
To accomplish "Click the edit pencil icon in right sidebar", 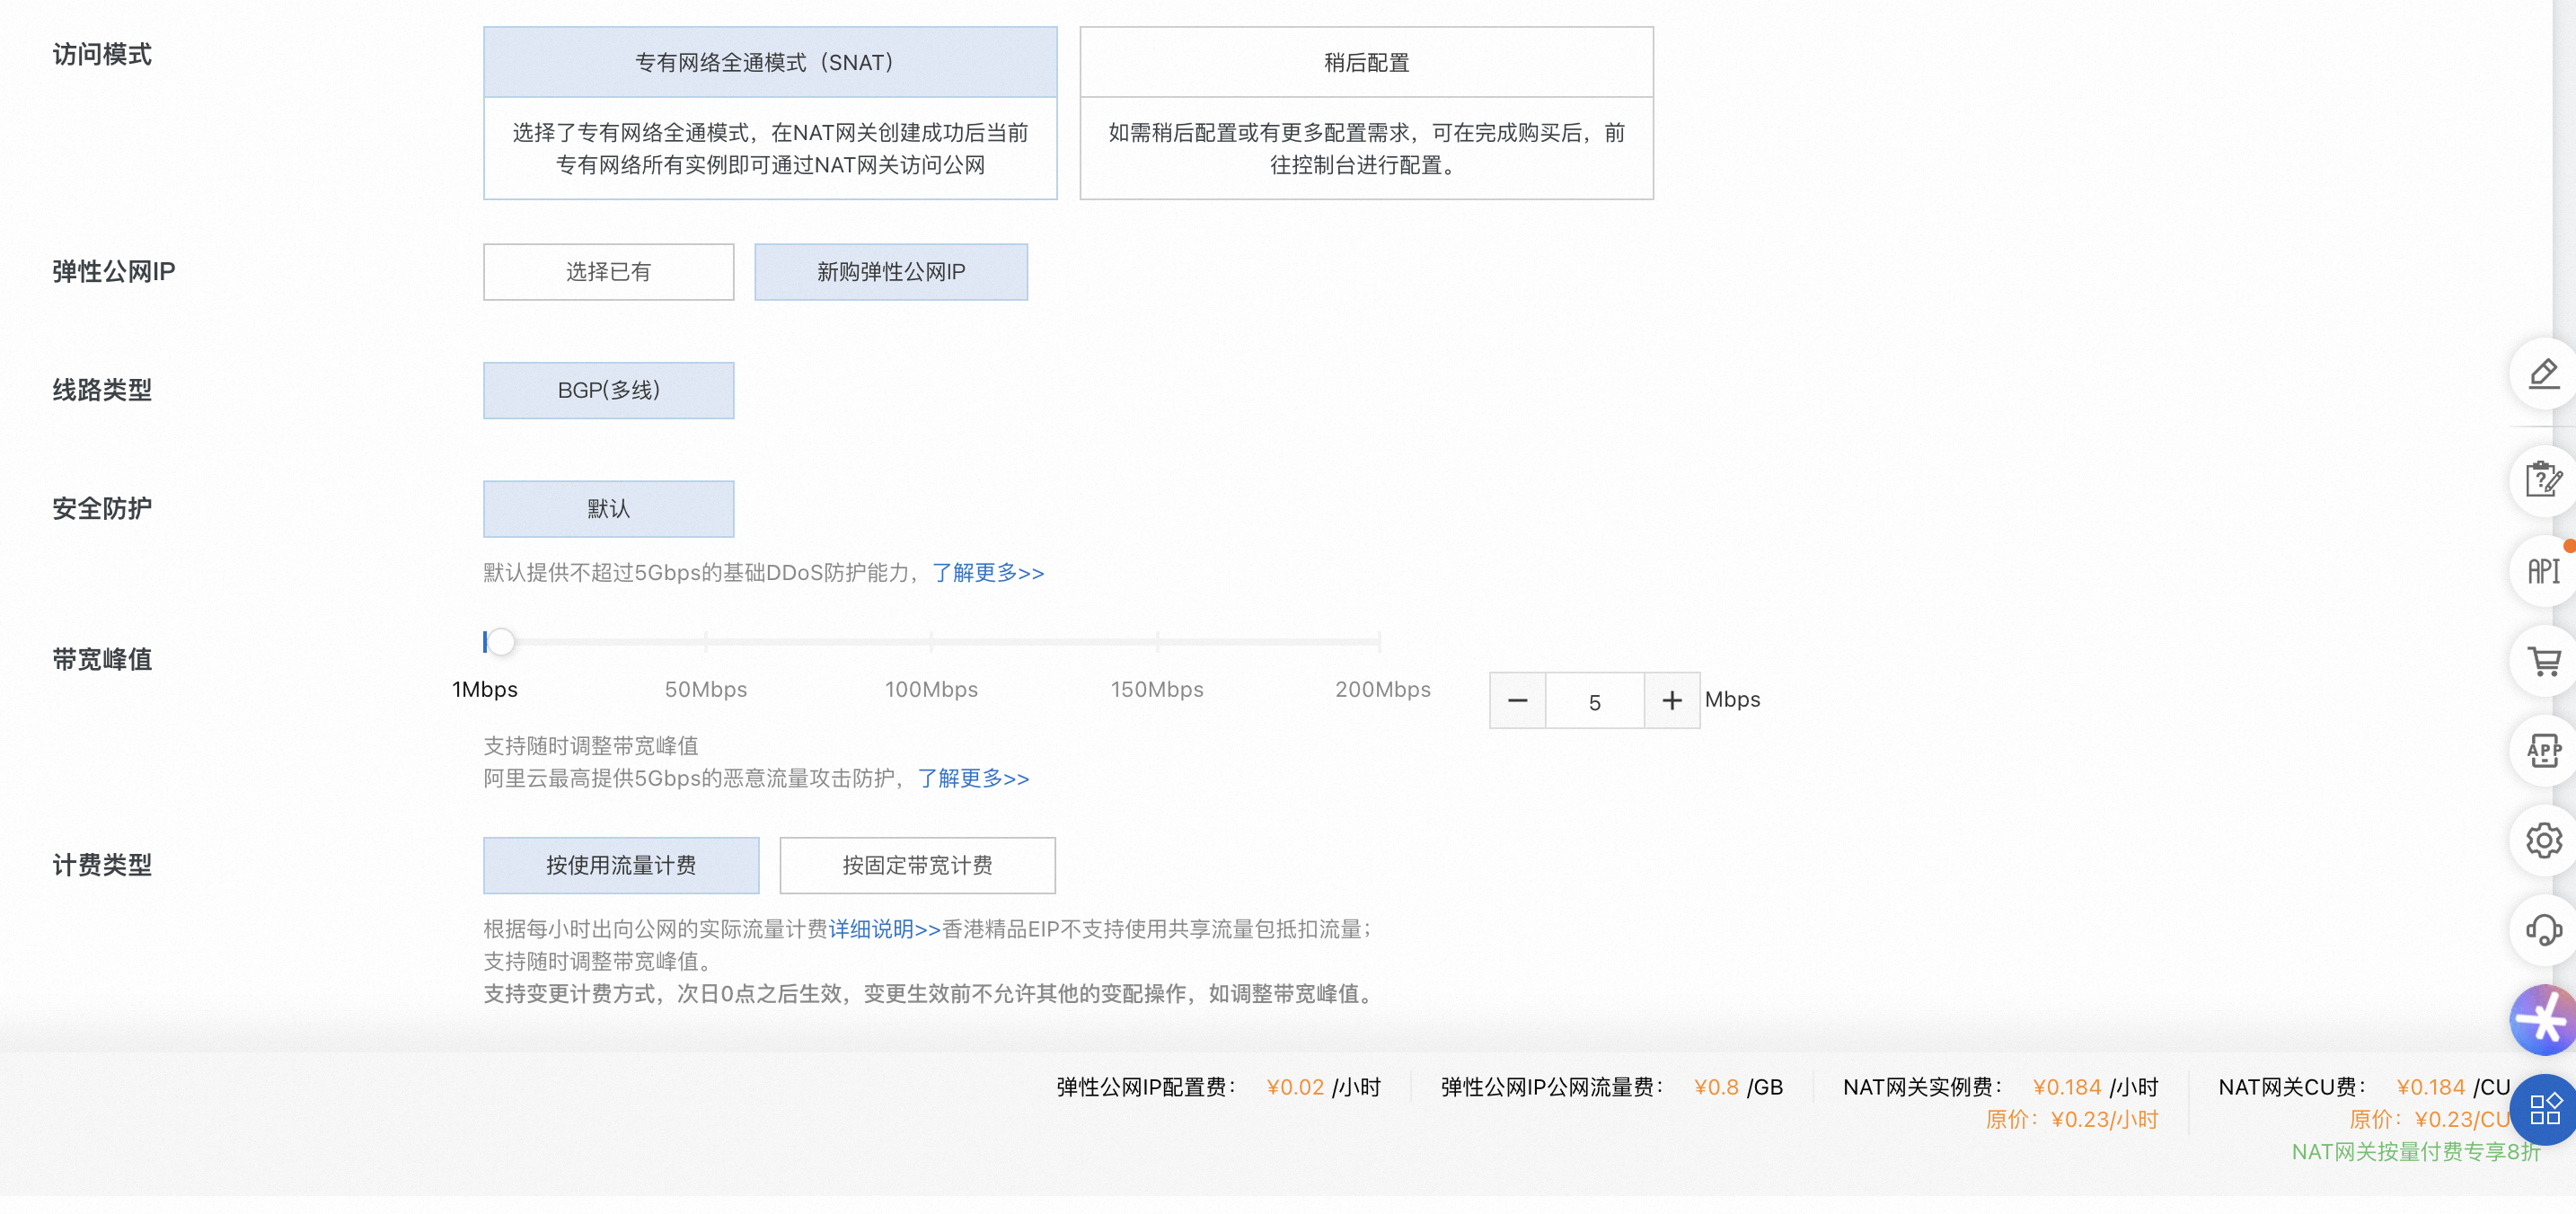I will [2543, 374].
